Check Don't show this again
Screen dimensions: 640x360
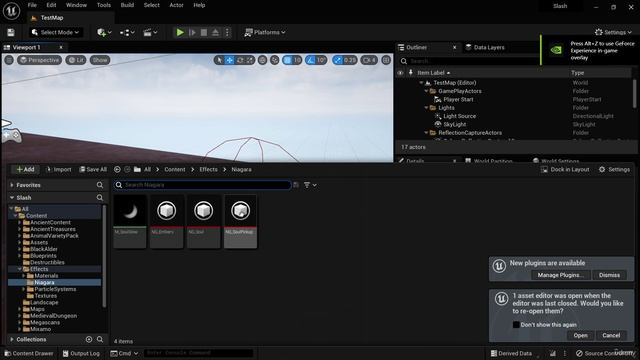pyautogui.click(x=516, y=325)
